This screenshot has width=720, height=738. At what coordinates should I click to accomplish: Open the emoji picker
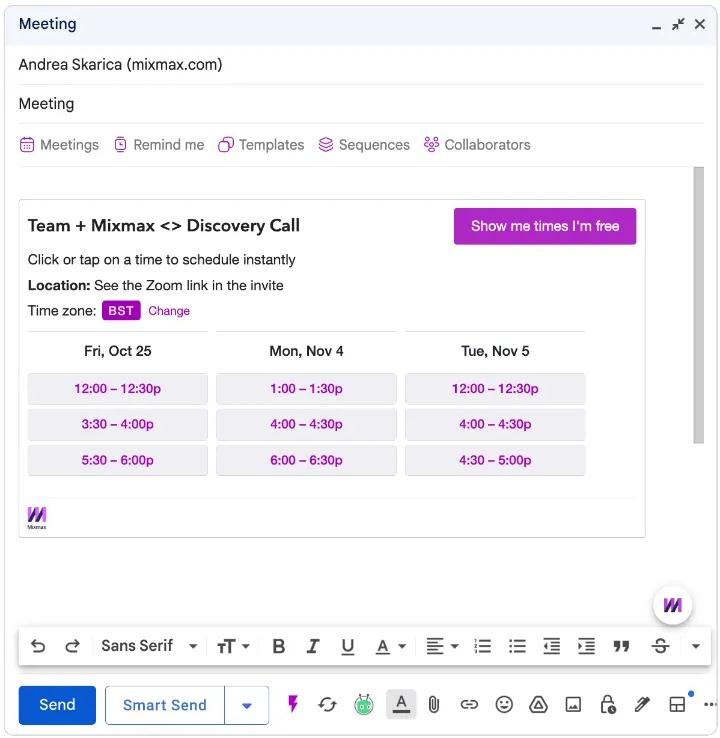click(x=504, y=705)
